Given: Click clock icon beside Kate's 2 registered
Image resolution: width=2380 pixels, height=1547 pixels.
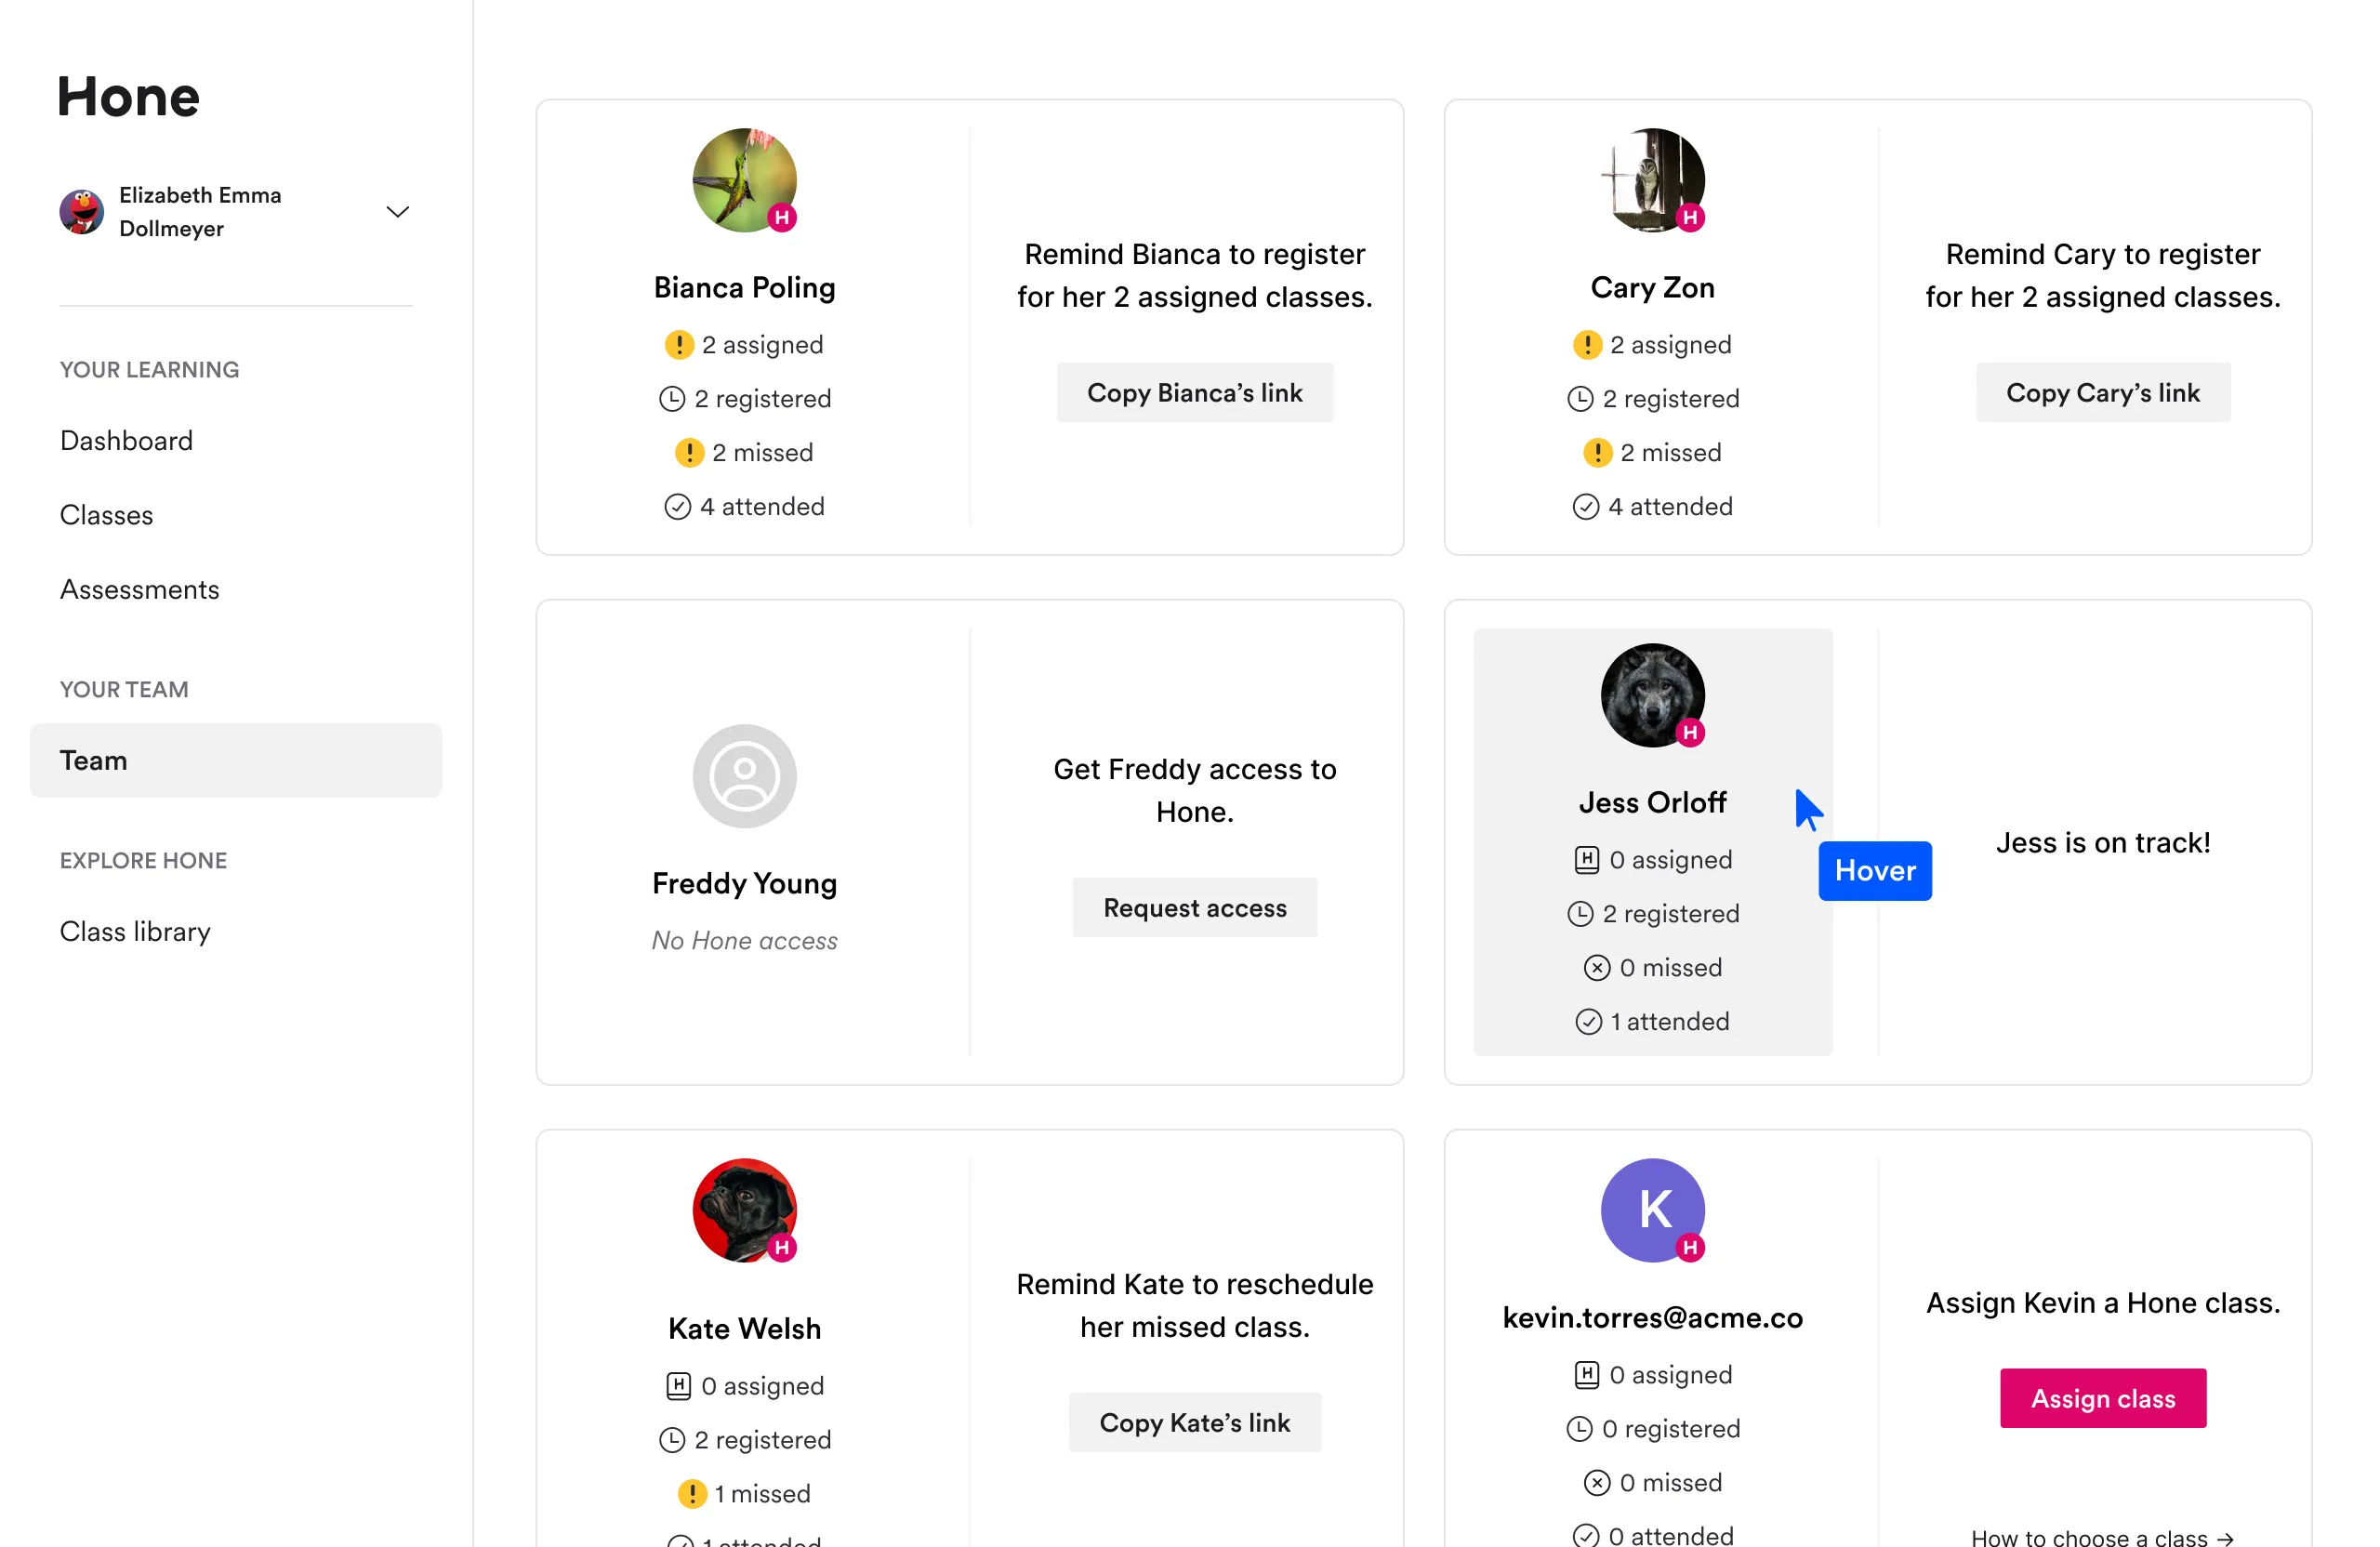Looking at the screenshot, I should tap(672, 1440).
